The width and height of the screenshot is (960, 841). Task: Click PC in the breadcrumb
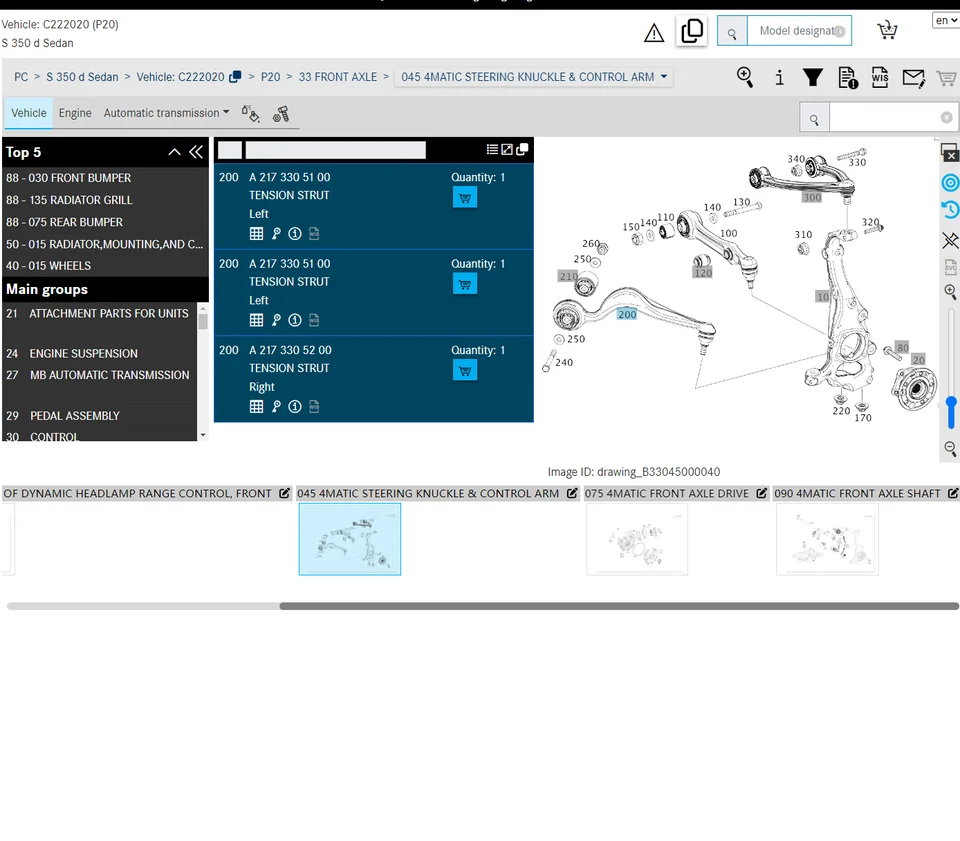(21, 77)
